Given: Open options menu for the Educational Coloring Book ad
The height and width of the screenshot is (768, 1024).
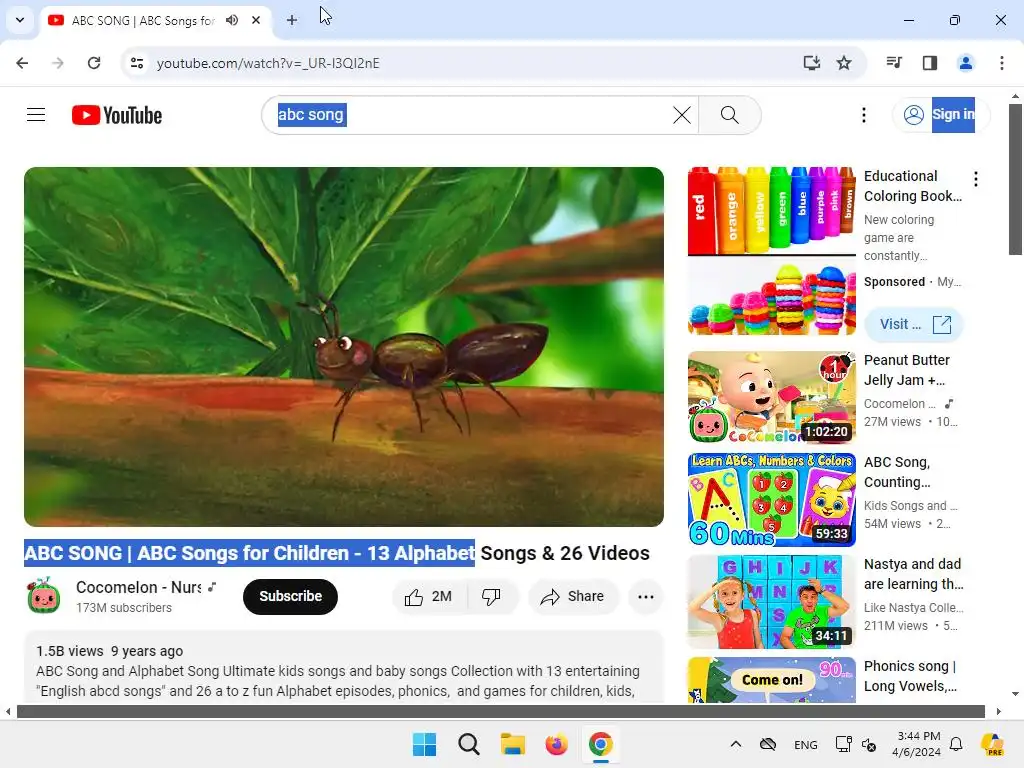Looking at the screenshot, I should tap(976, 179).
